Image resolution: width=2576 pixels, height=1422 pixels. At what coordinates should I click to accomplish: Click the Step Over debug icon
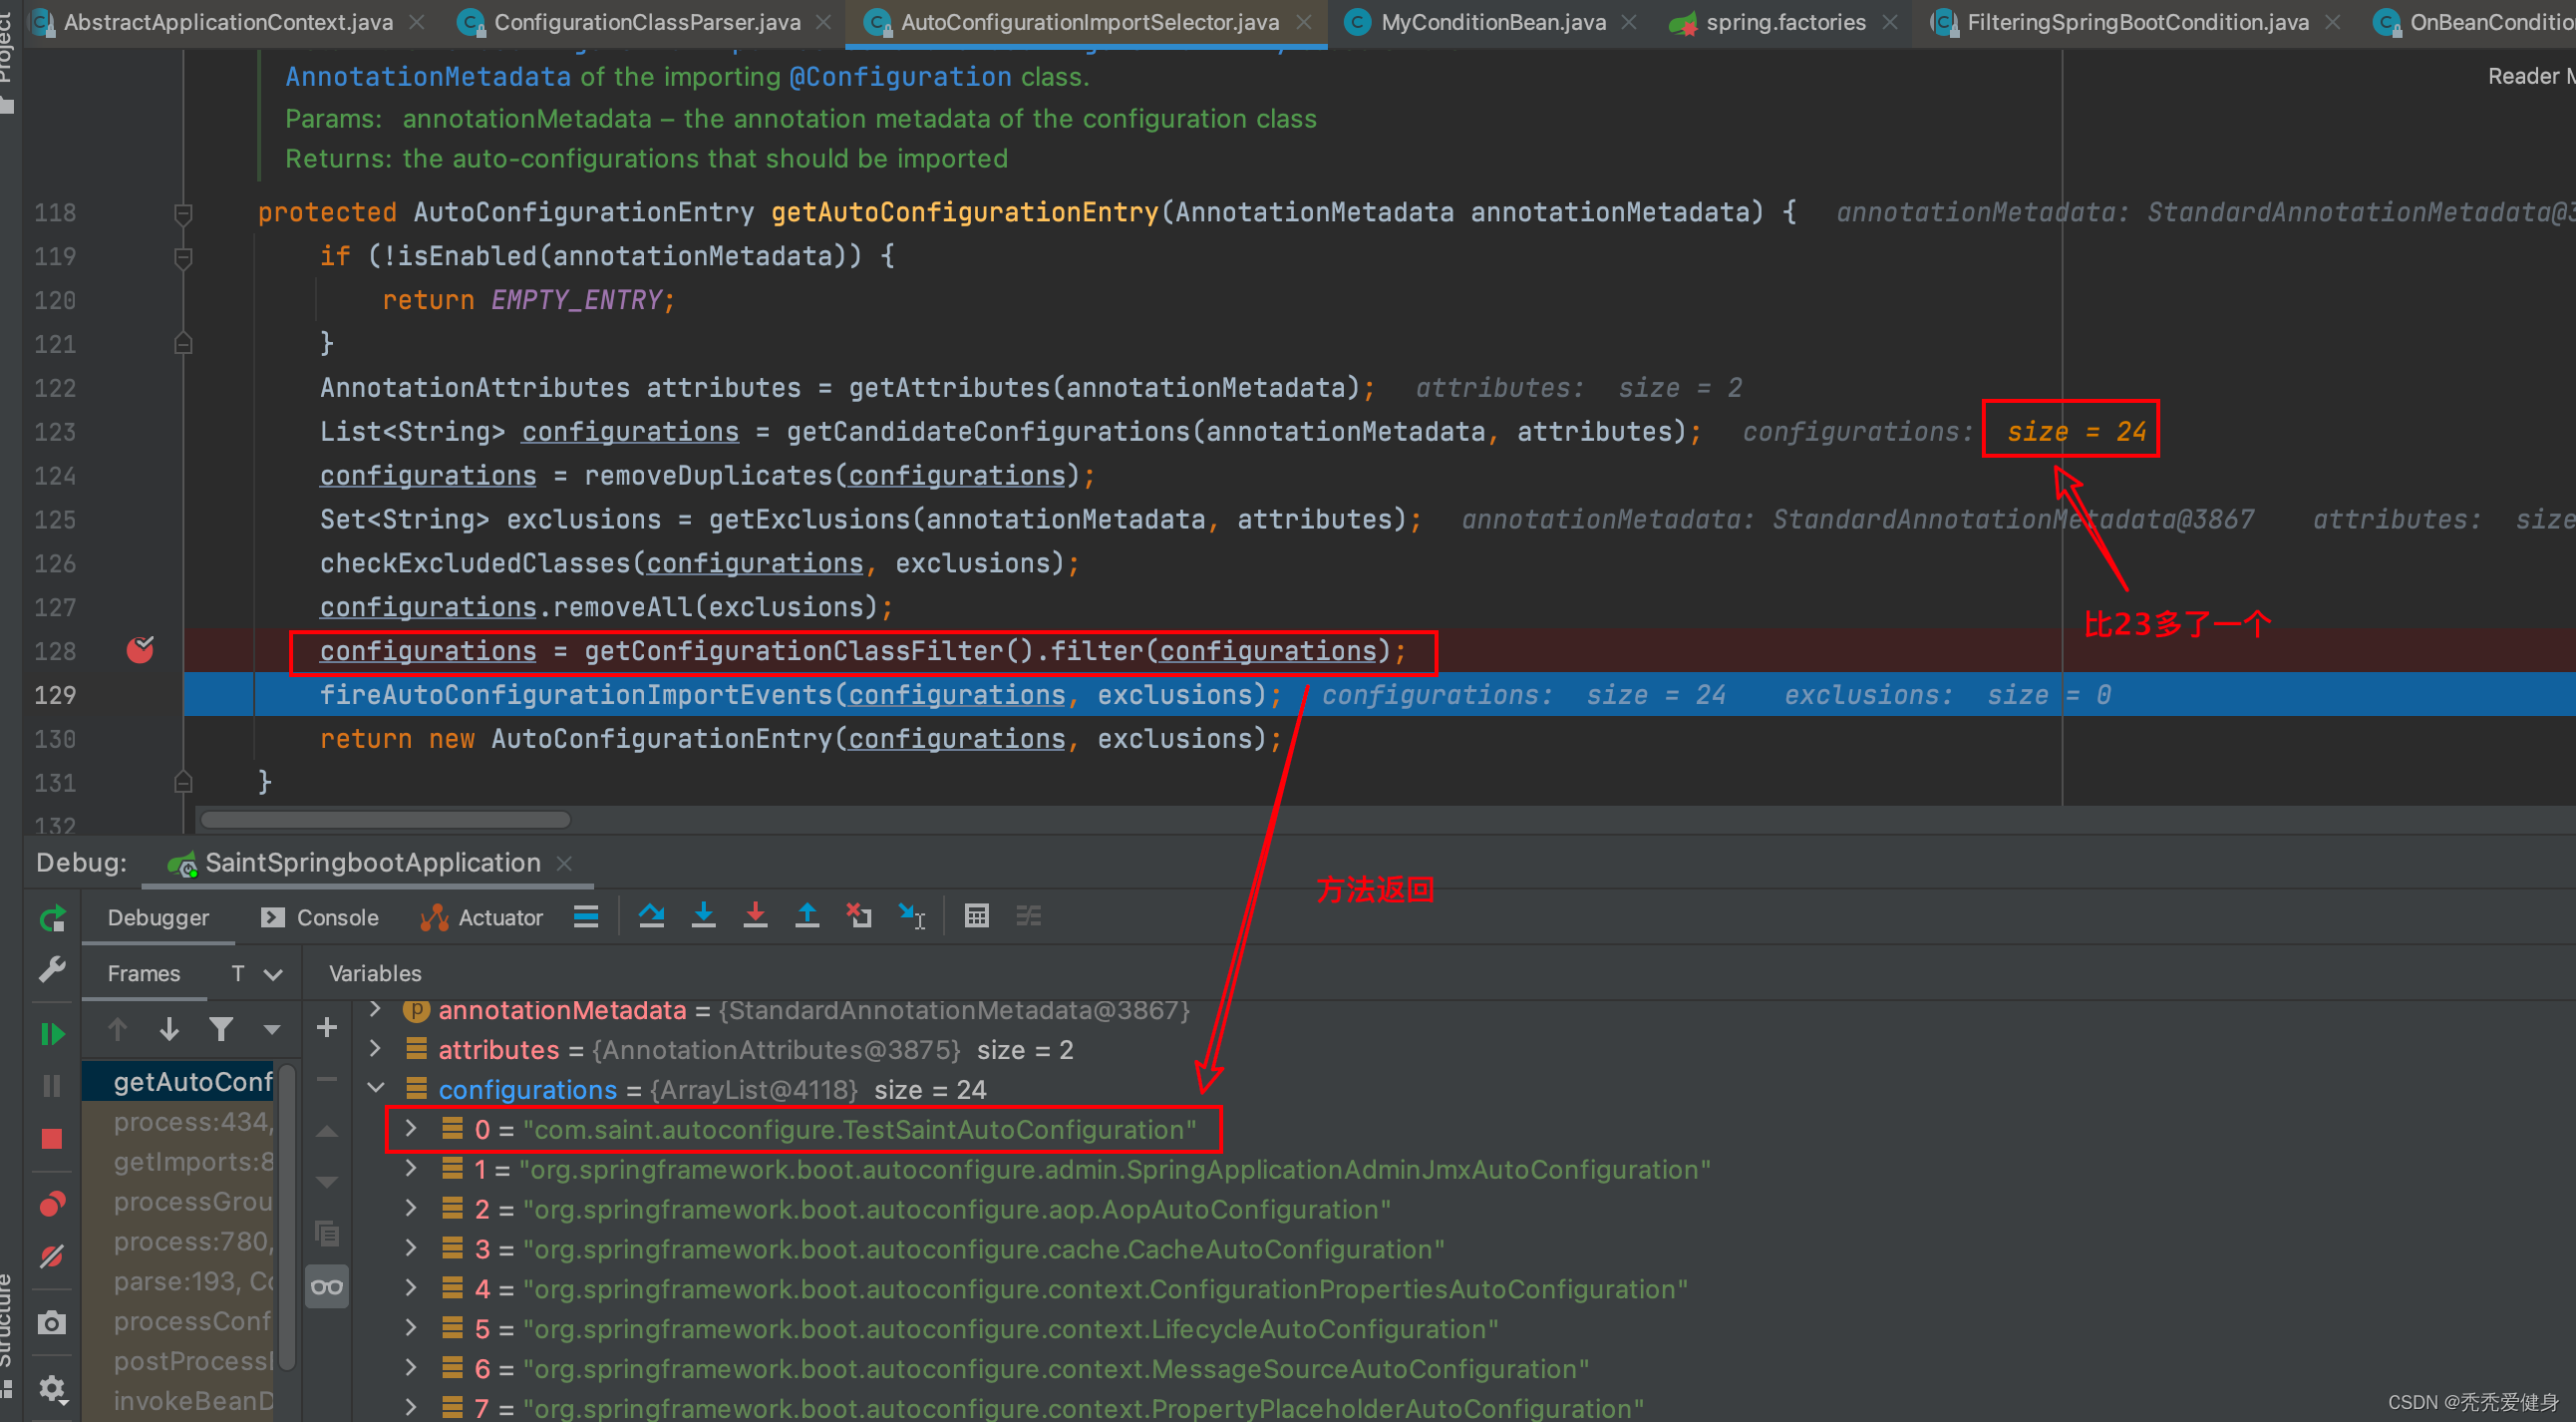(651, 915)
